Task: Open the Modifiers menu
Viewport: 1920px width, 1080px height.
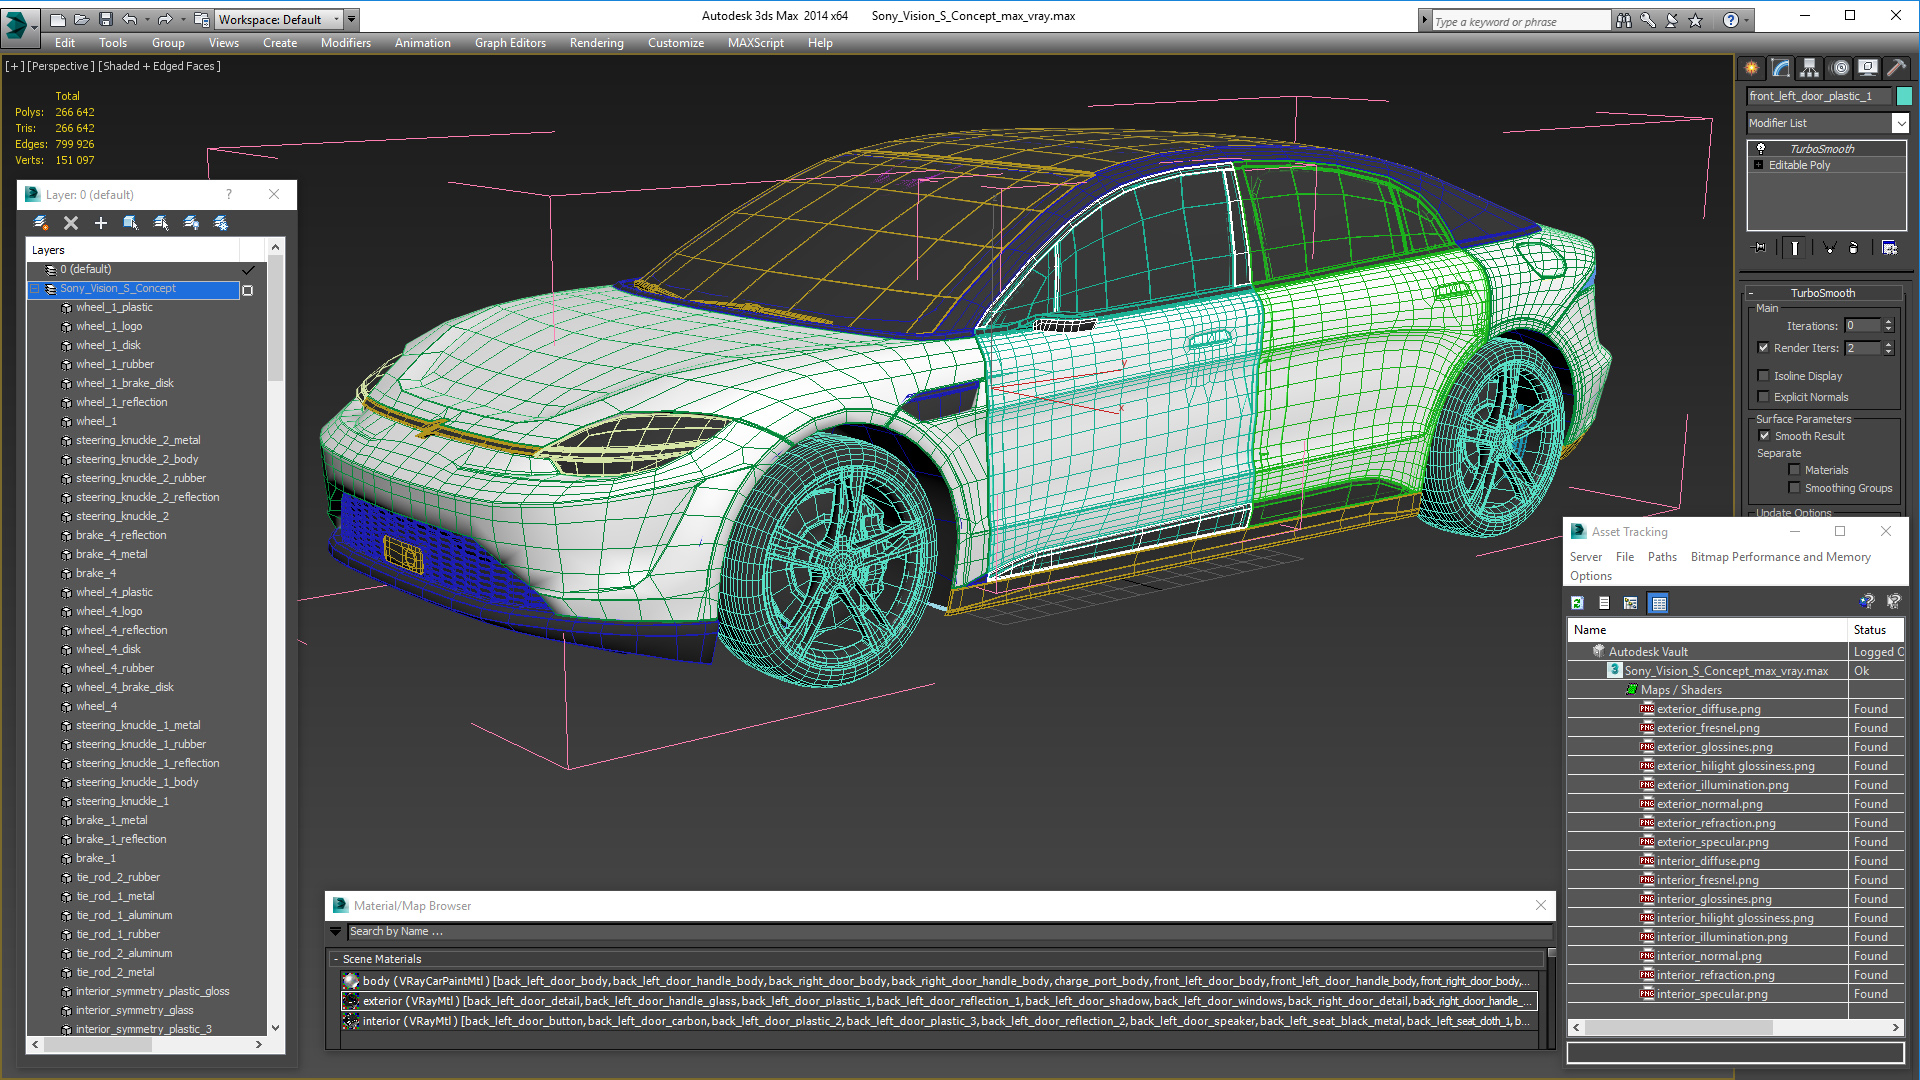Action: pos(346,43)
